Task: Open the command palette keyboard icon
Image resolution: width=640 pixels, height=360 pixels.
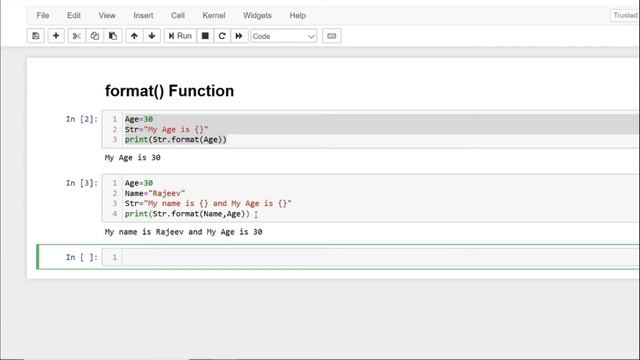Action: point(331,36)
